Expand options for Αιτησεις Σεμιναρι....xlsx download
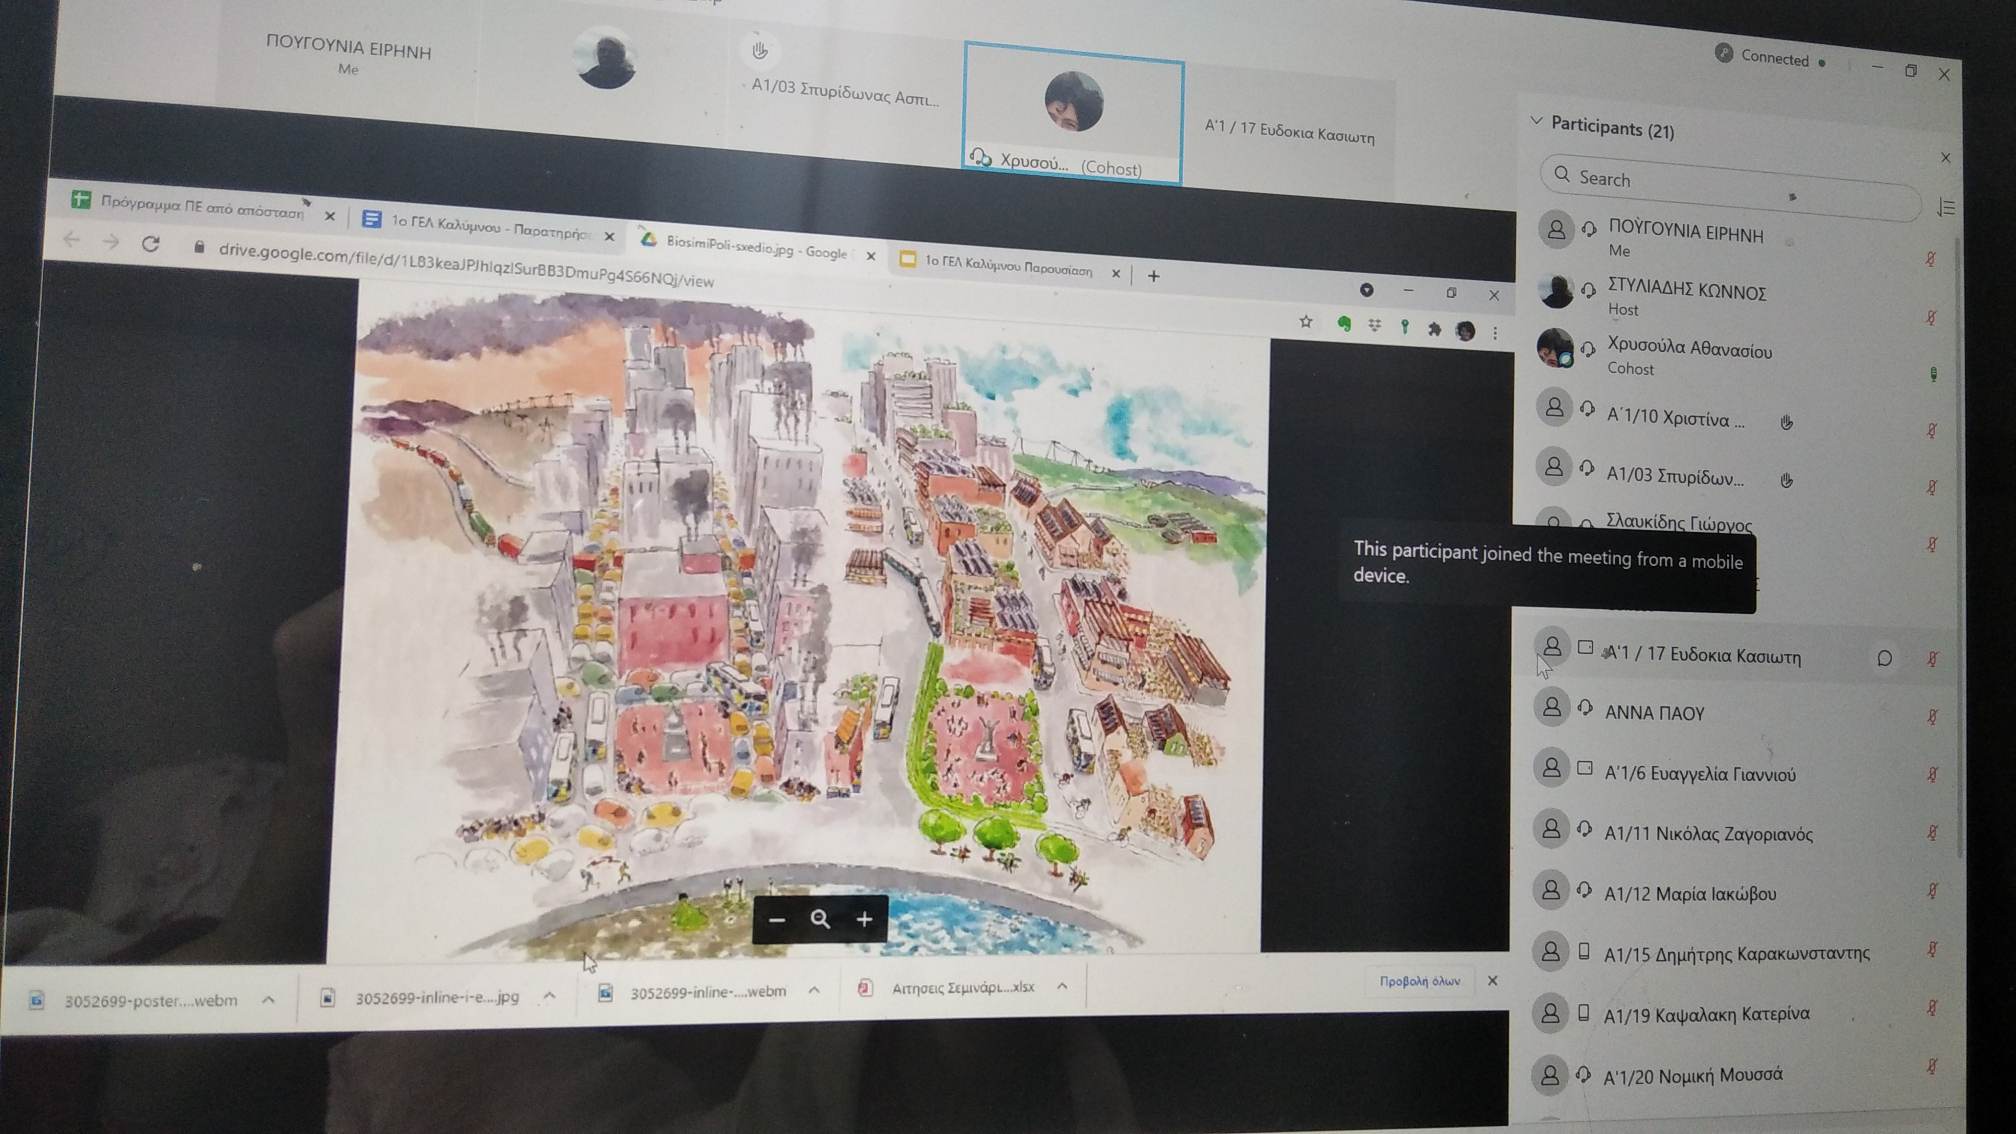This screenshot has height=1134, width=2016. click(1062, 986)
